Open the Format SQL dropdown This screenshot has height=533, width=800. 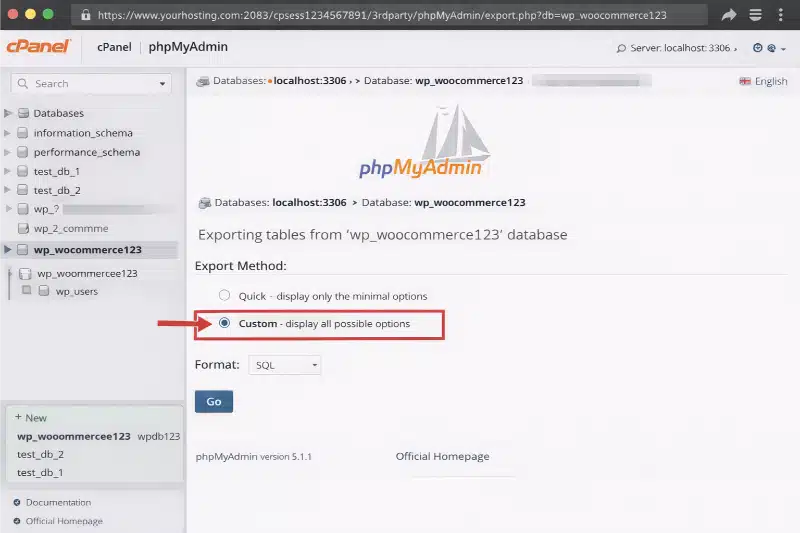coord(285,365)
